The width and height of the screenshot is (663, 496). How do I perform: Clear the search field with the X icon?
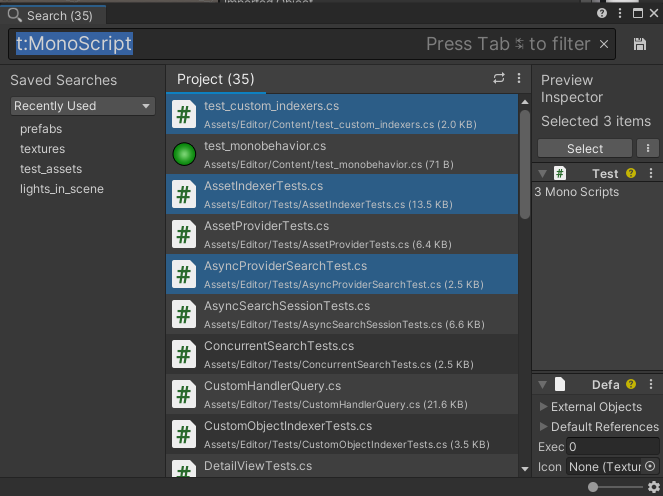tap(604, 44)
